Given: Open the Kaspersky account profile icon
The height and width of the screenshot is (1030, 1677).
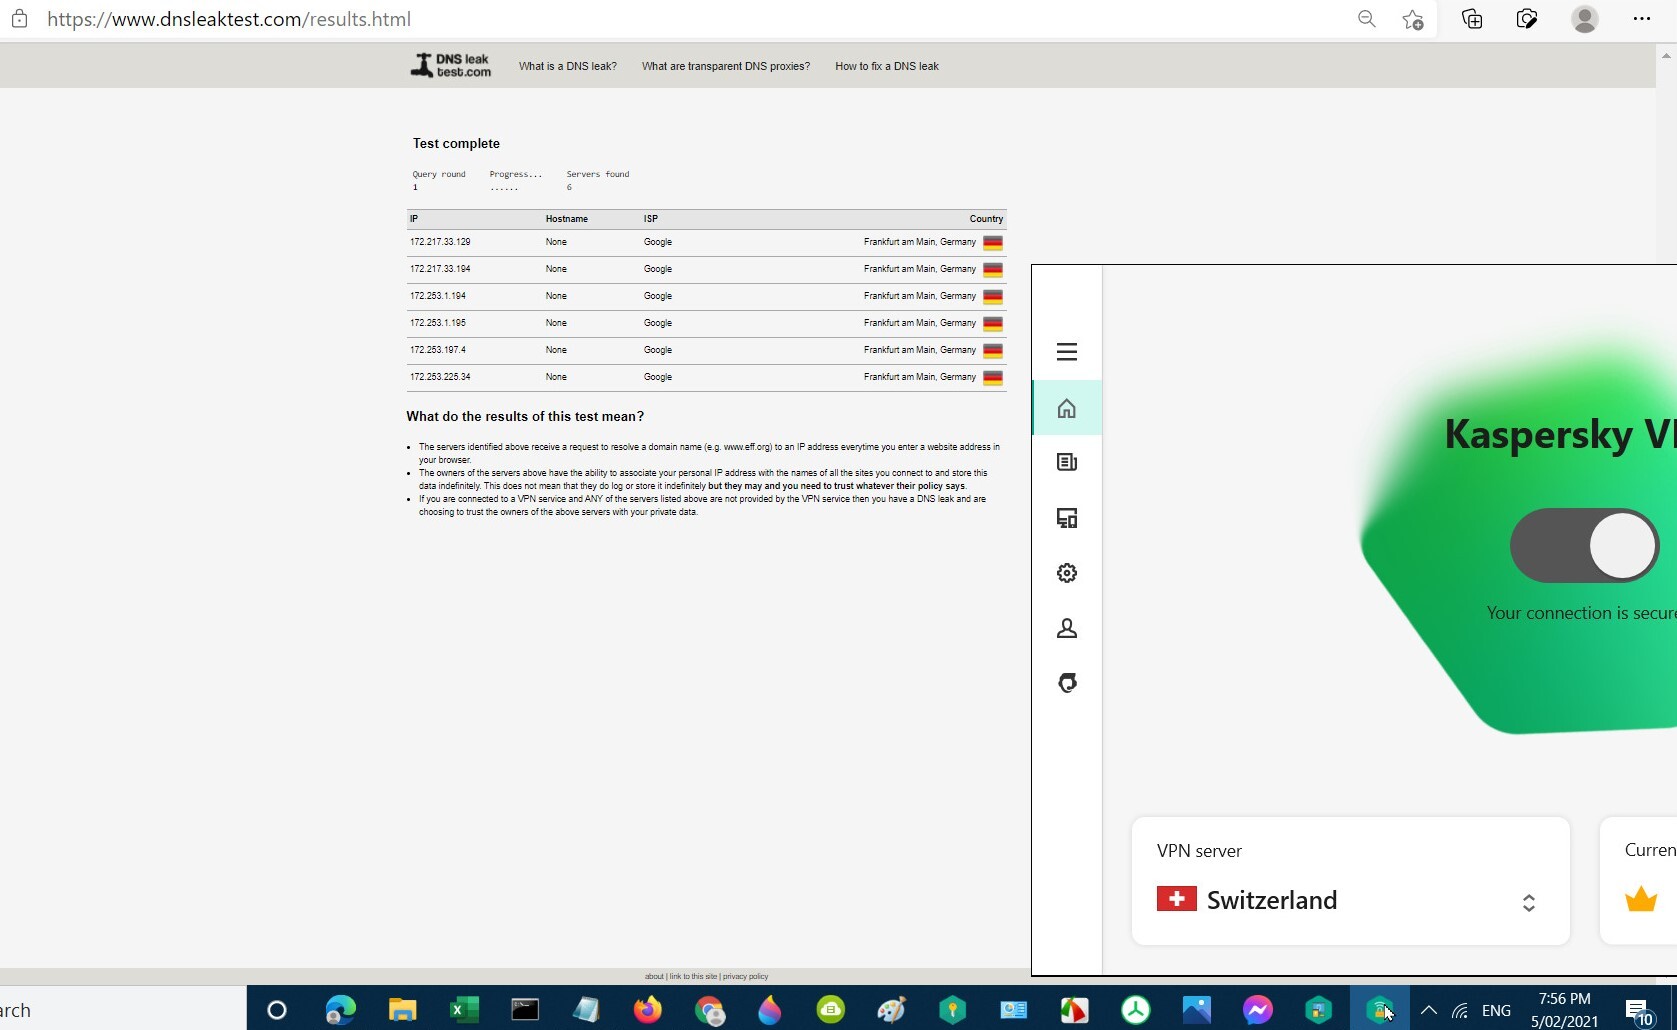Looking at the screenshot, I should click(x=1067, y=628).
